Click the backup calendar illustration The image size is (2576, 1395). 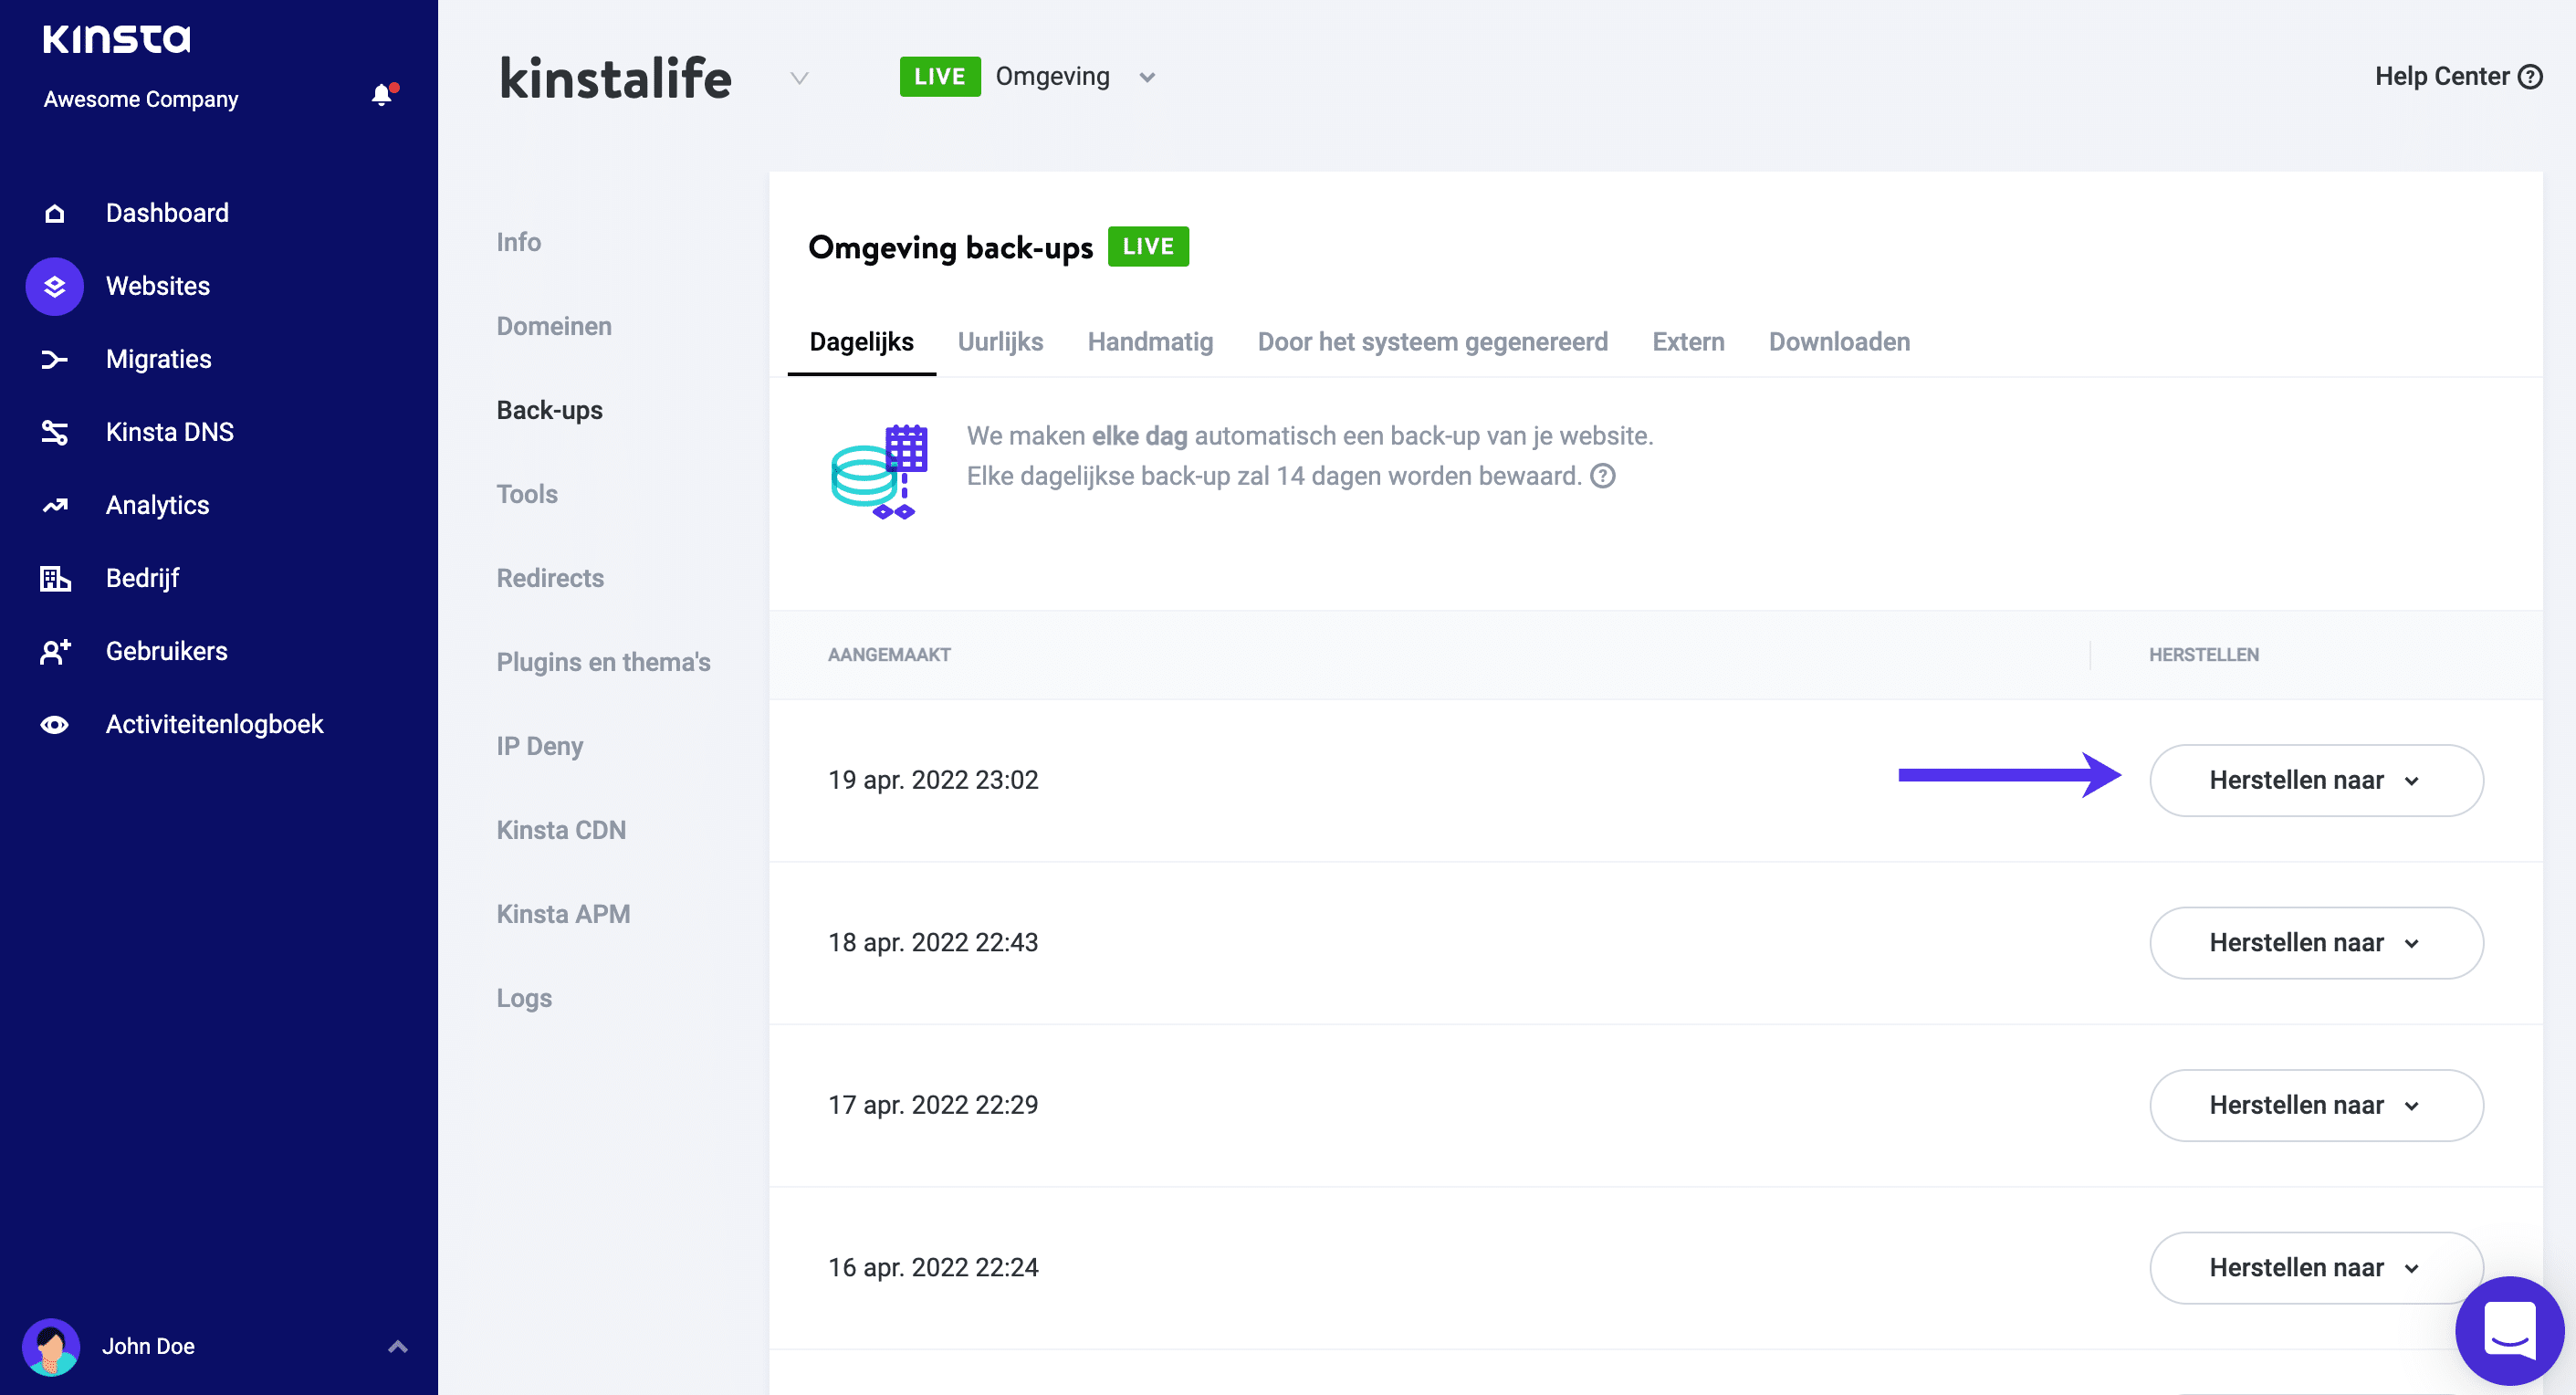point(880,470)
